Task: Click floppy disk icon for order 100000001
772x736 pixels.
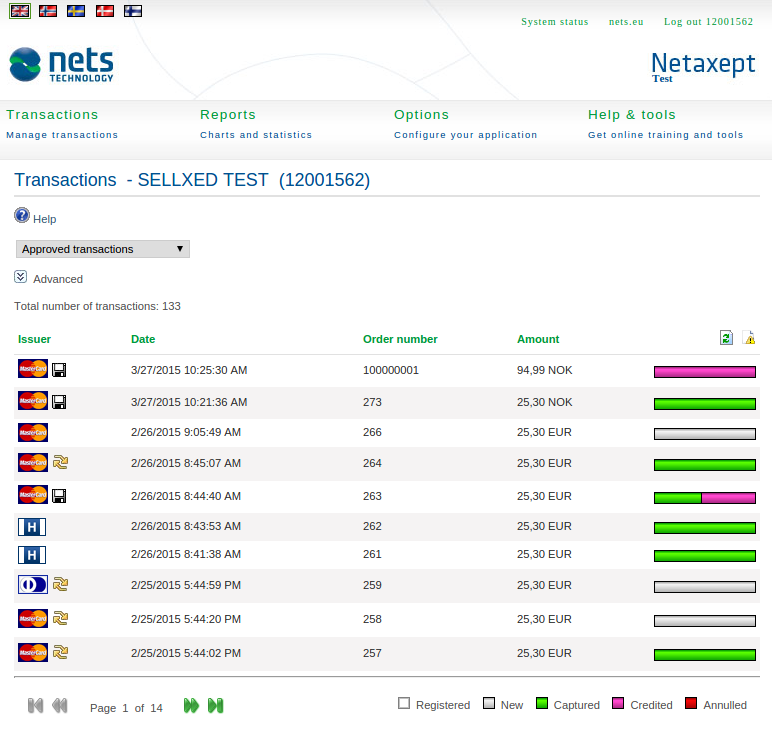Action: click(59, 370)
